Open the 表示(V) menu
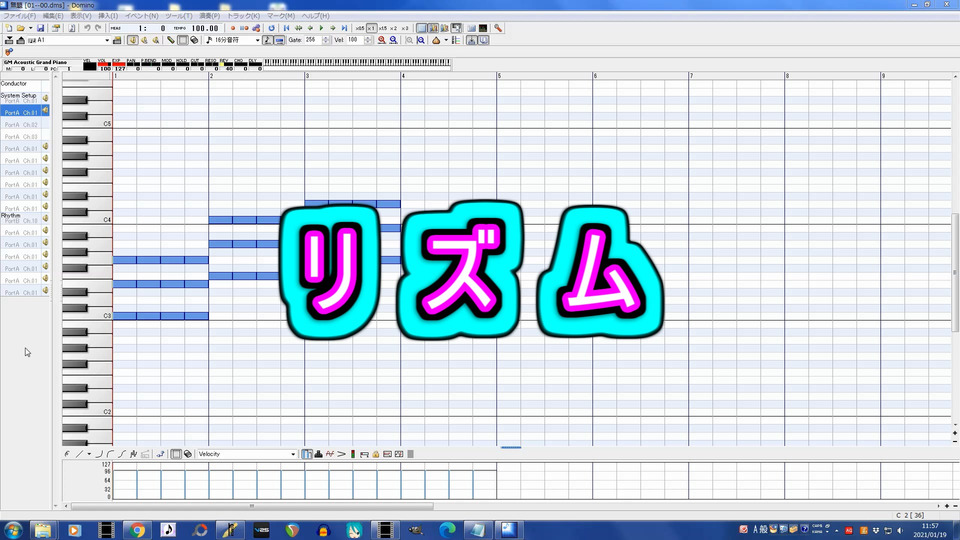This screenshot has height=540, width=960. [x=81, y=16]
